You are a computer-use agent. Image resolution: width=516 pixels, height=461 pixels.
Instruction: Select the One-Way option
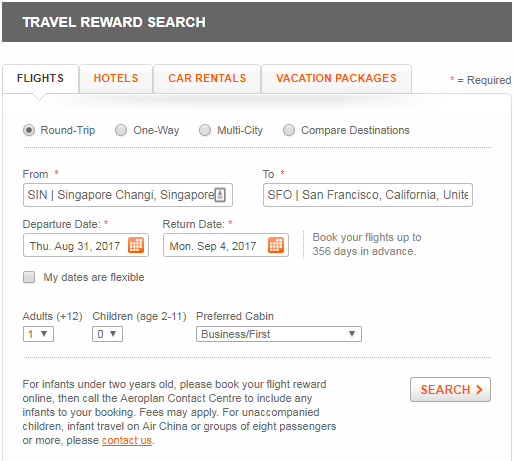click(121, 130)
